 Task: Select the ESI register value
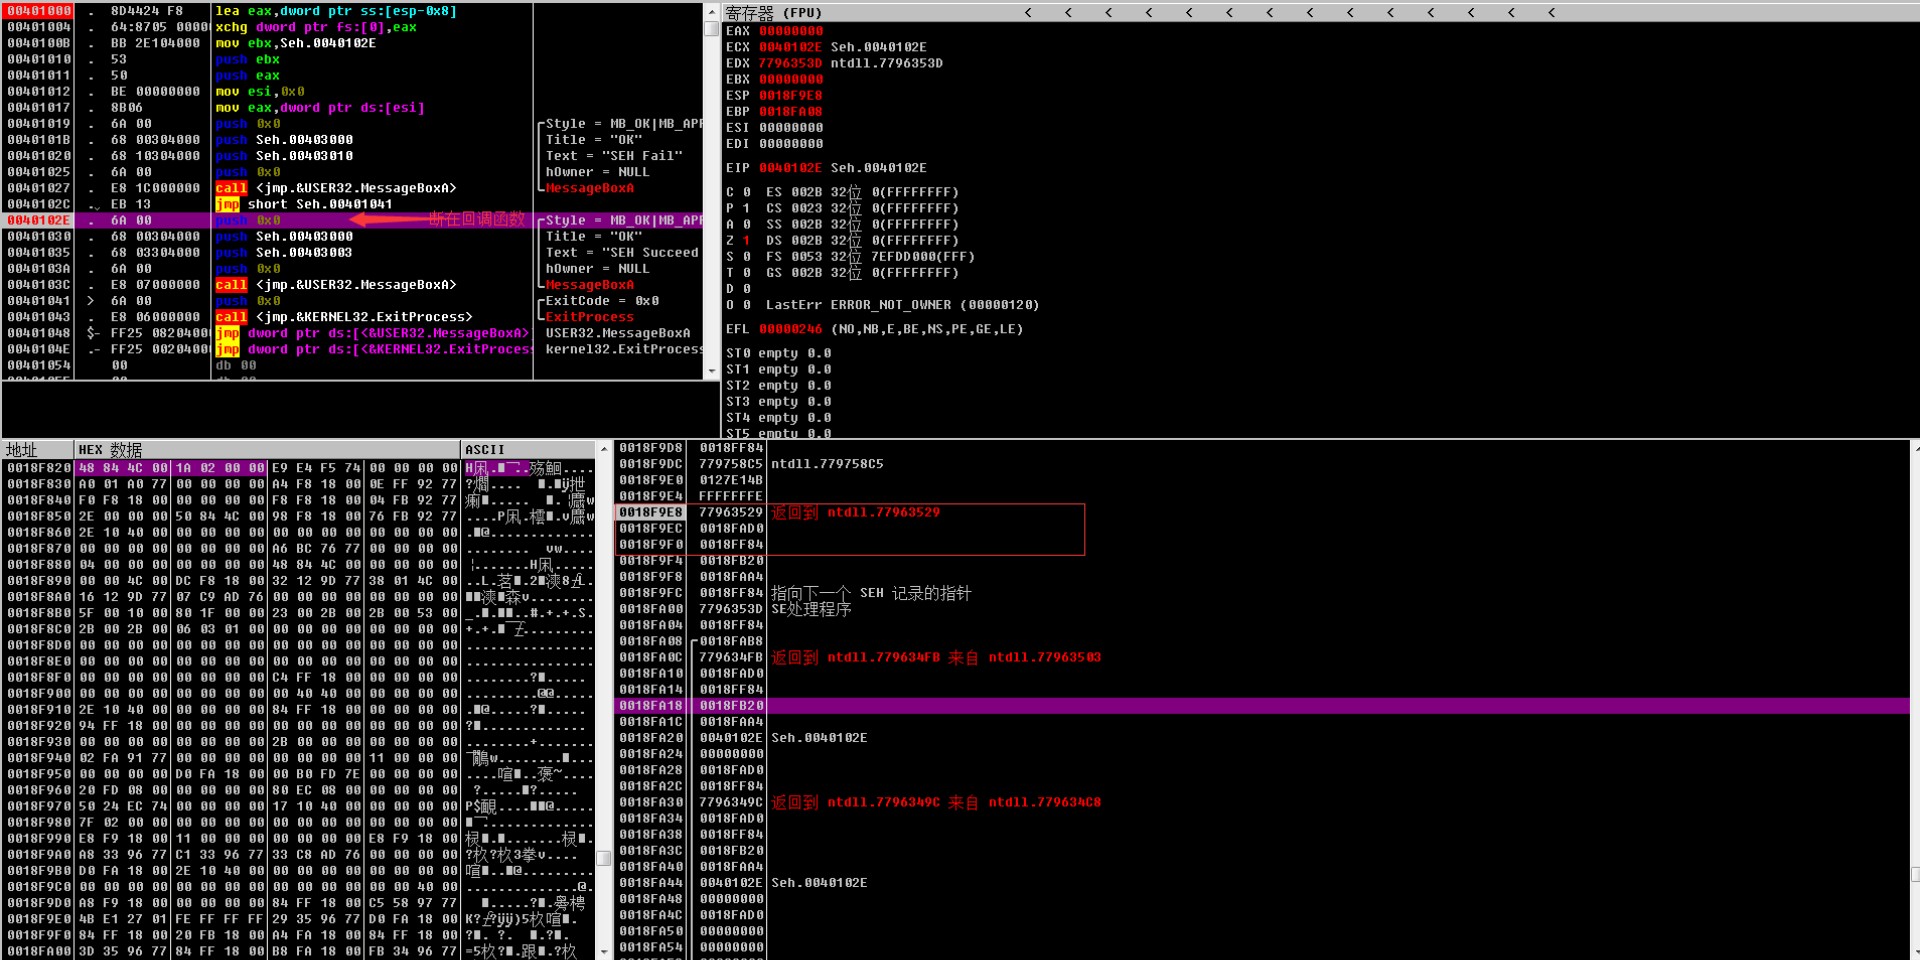click(x=791, y=127)
